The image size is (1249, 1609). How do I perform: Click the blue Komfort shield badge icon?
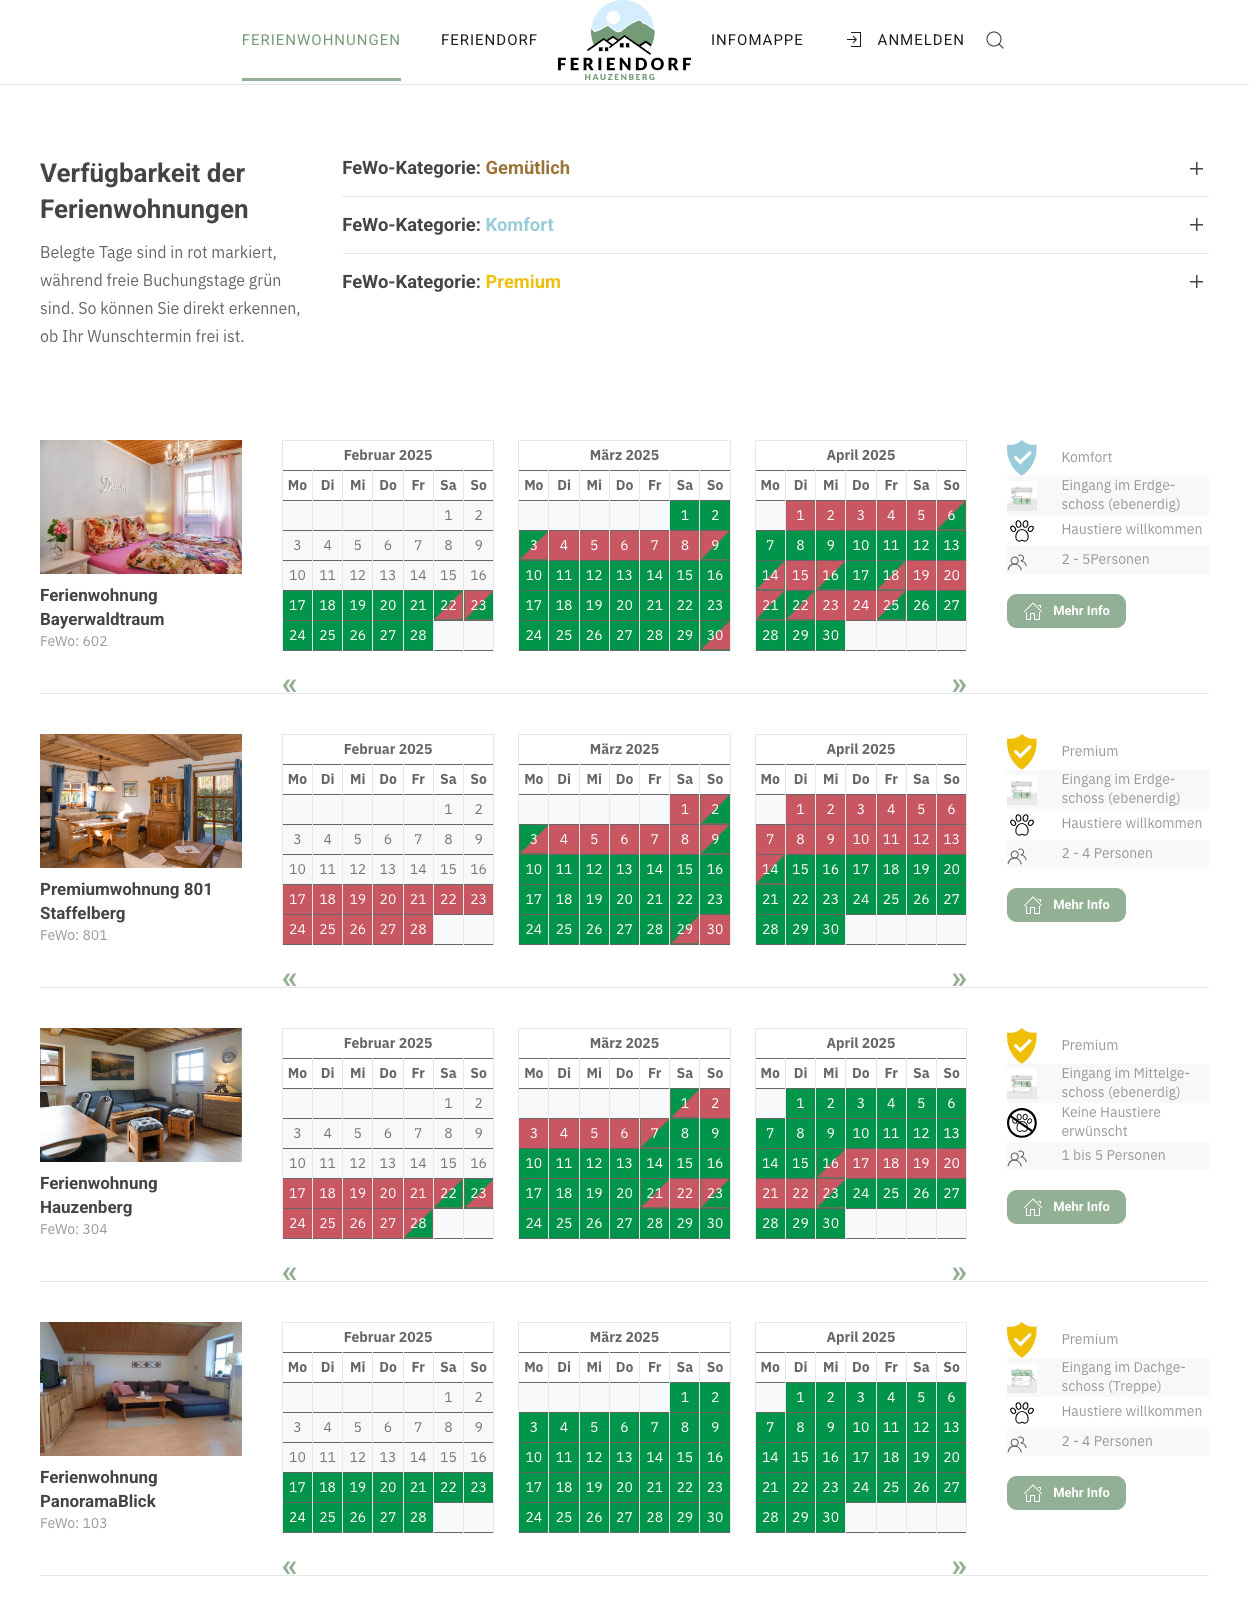pos(1021,458)
